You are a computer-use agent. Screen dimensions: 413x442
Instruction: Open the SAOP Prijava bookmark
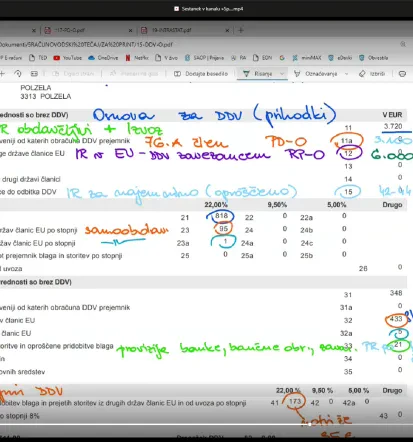coord(204,58)
